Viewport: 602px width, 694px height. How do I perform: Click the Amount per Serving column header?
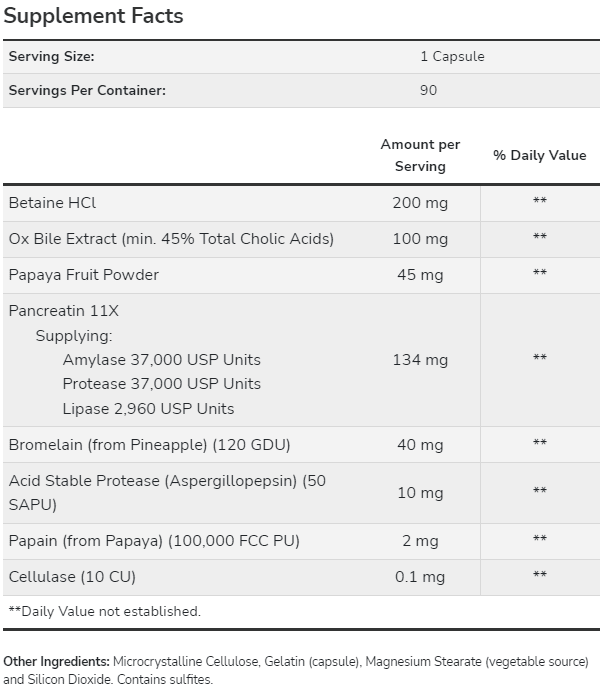[x=420, y=155]
